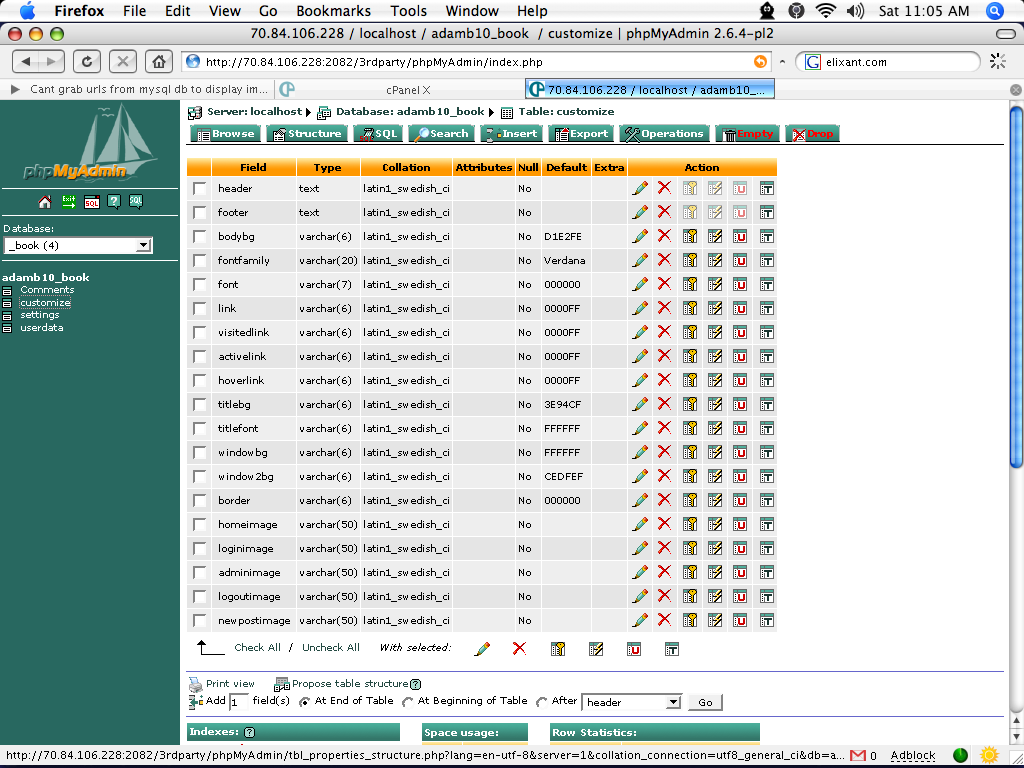
Task: Click the log out exit icon in sidebar
Action: point(69,202)
